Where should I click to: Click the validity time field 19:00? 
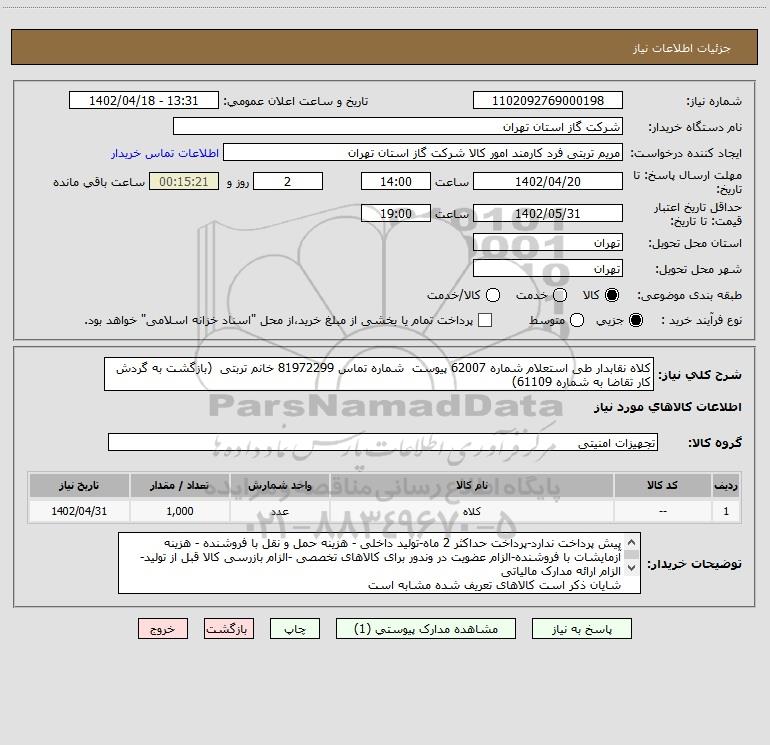(396, 213)
